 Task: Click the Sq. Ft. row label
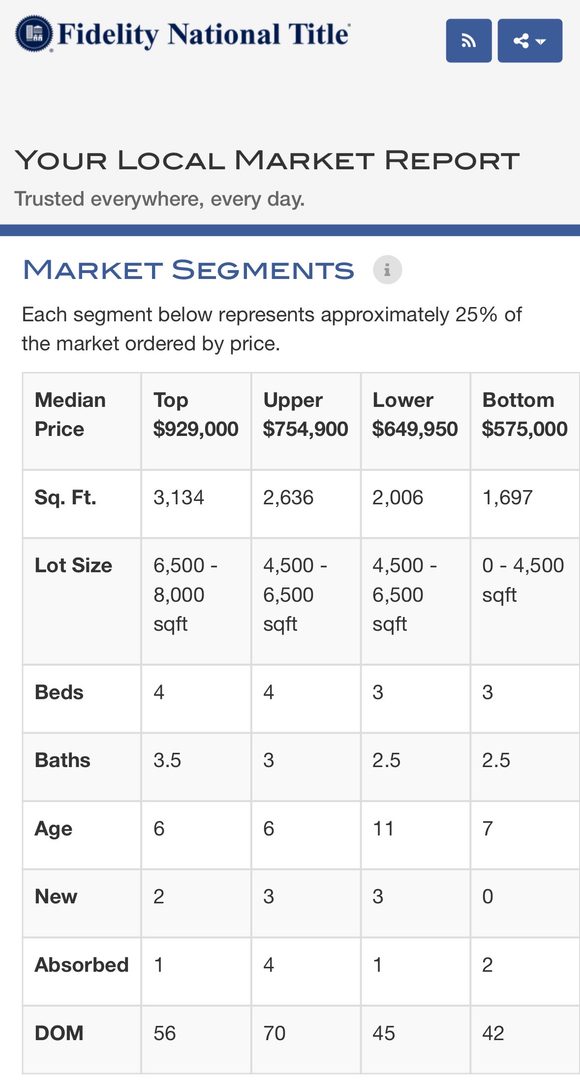pos(65,497)
